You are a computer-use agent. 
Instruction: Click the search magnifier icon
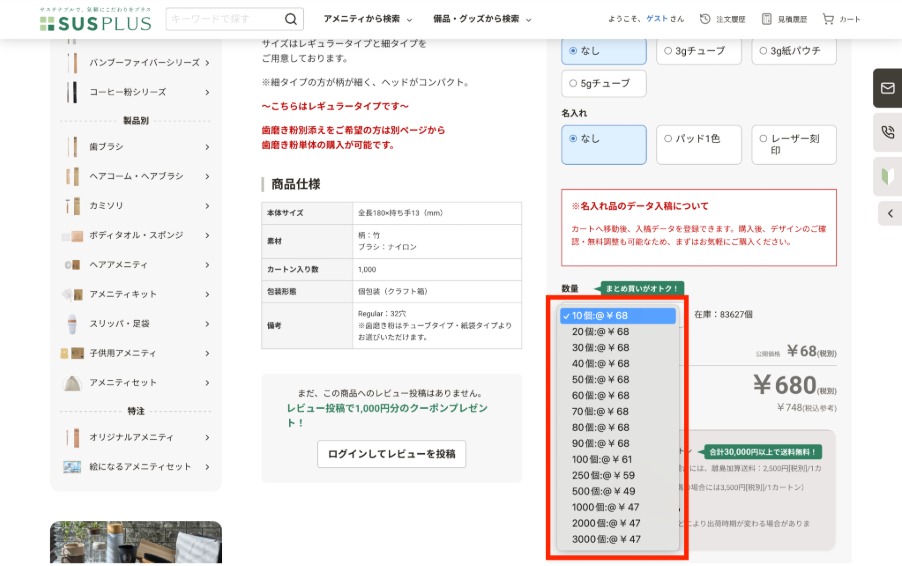[x=291, y=19]
